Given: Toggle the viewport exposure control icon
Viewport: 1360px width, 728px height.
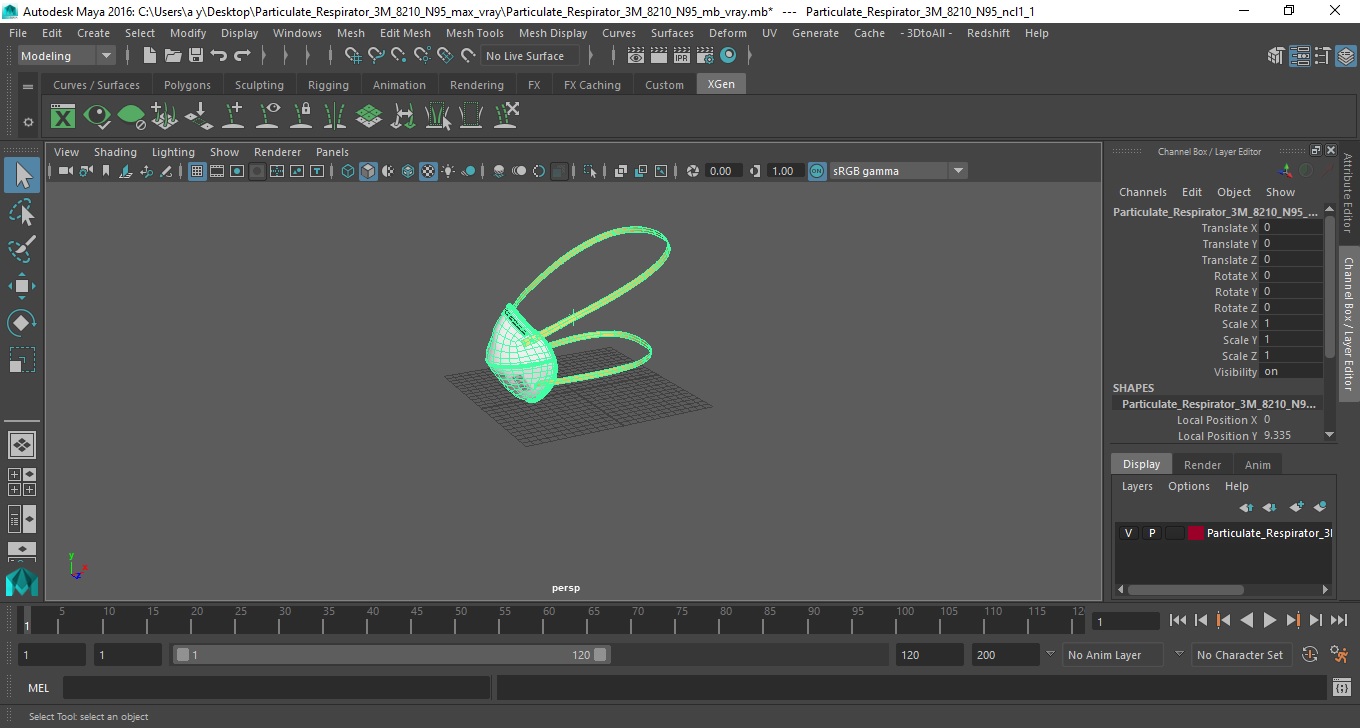Looking at the screenshot, I should [693, 171].
